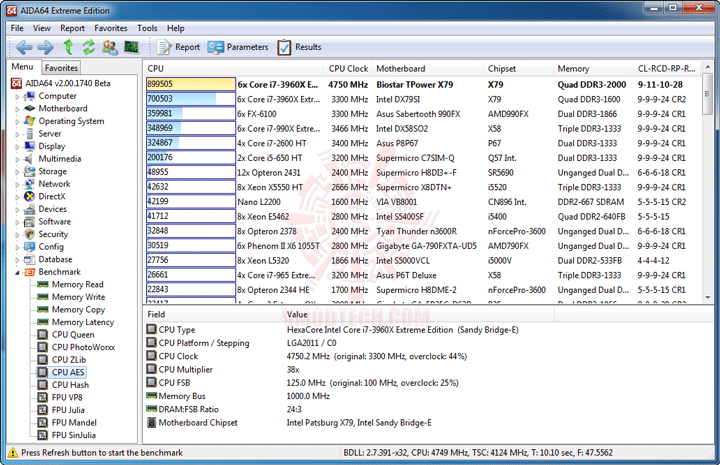Expand the Display tree node
The height and width of the screenshot is (465, 720).
click(x=17, y=146)
